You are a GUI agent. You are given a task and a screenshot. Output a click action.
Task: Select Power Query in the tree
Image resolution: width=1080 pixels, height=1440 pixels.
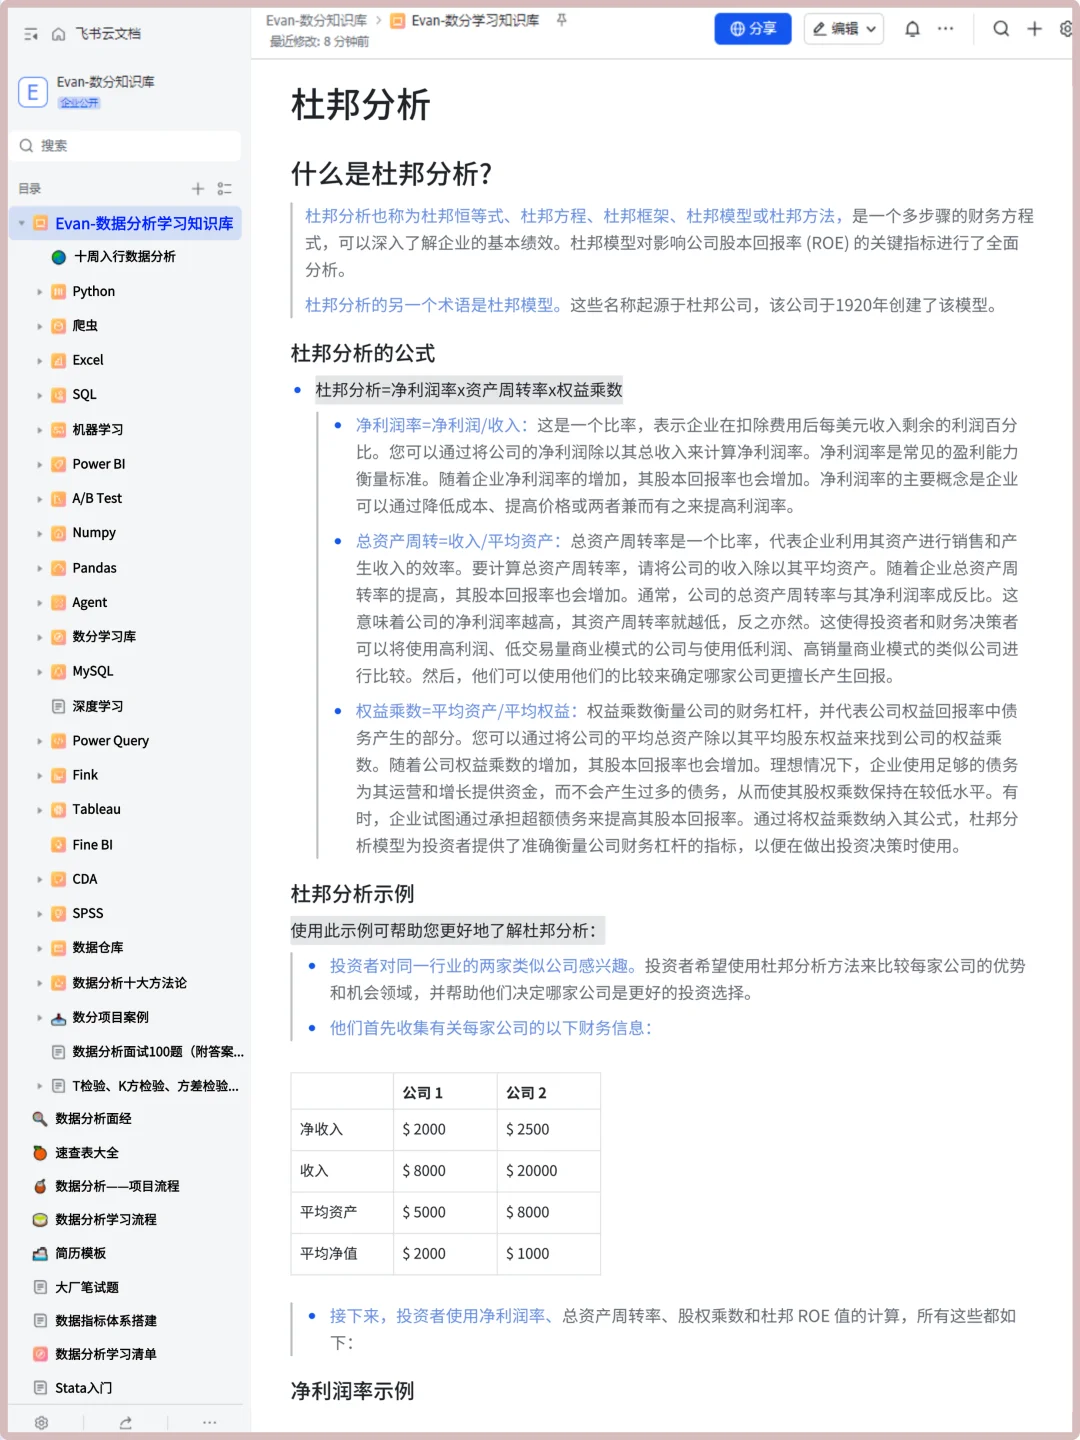[x=110, y=741]
